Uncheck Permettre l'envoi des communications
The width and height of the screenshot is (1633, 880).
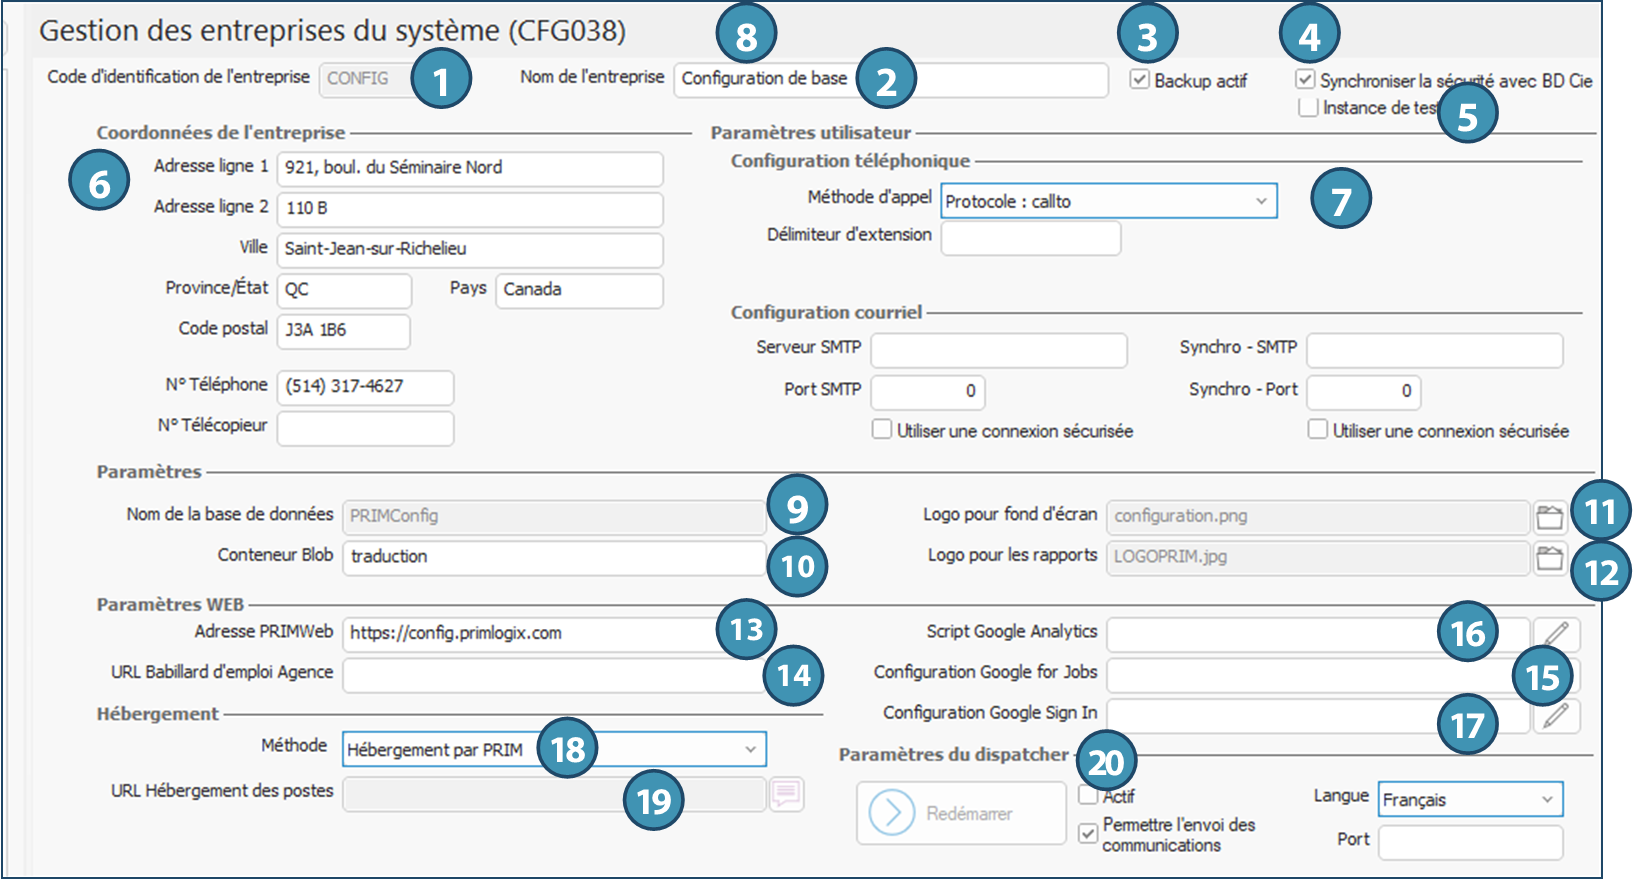(x=1088, y=833)
